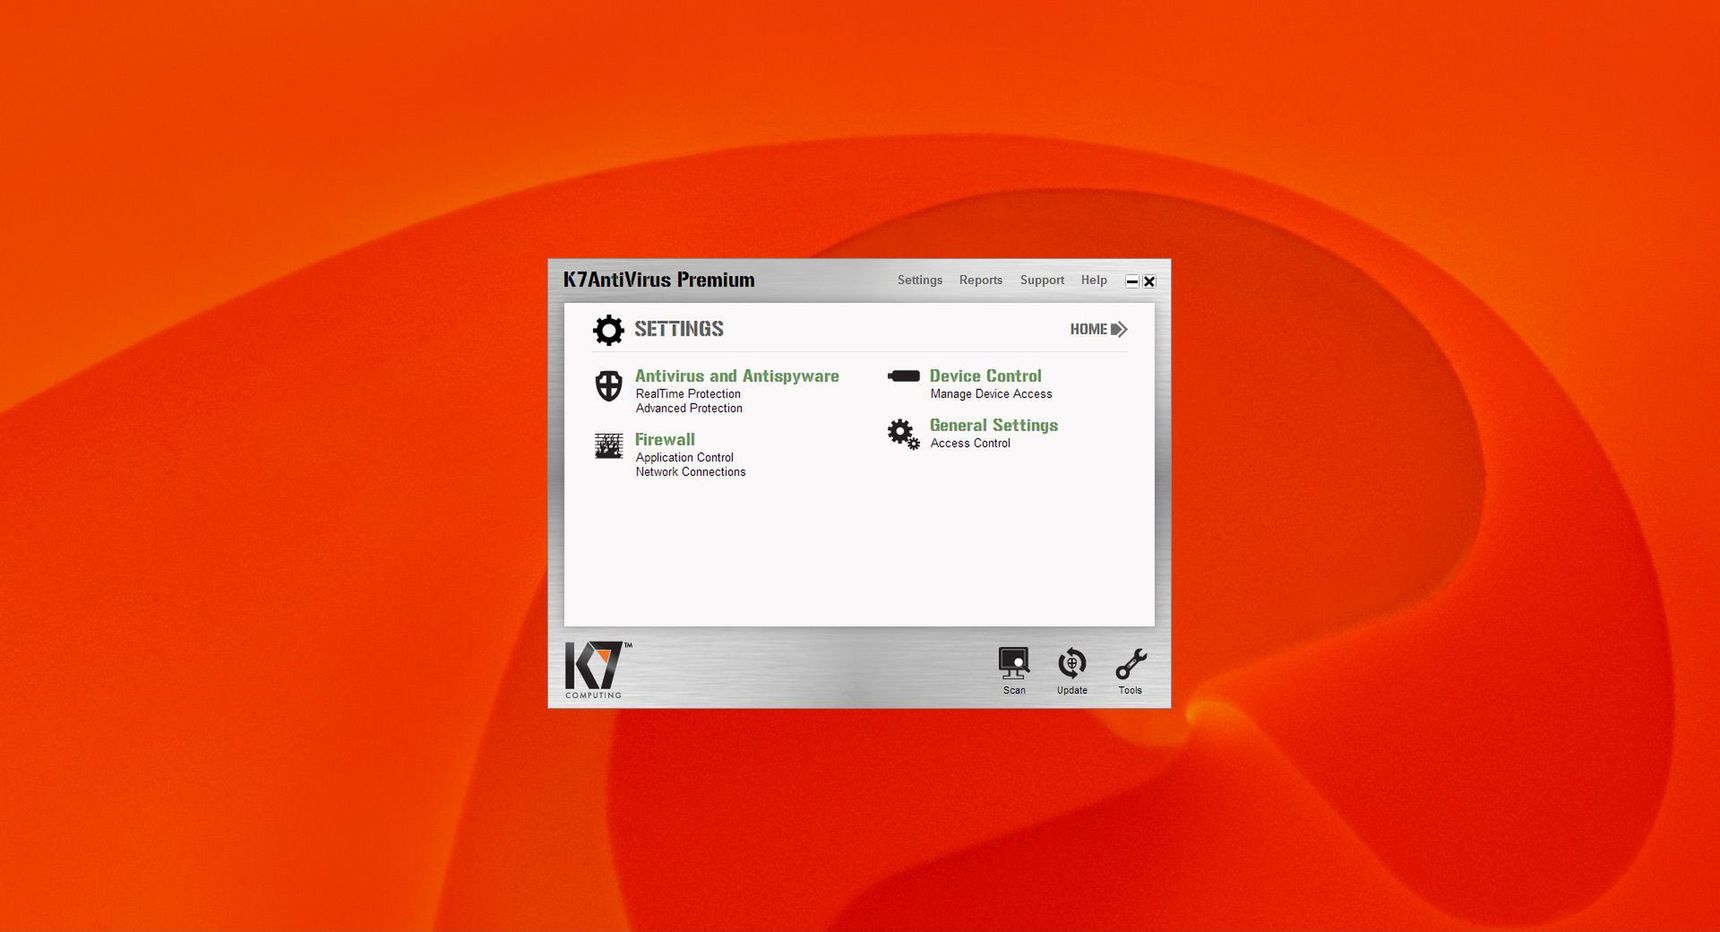Click the Antivirus shield icon
This screenshot has height=932, width=1720.
coord(608,386)
